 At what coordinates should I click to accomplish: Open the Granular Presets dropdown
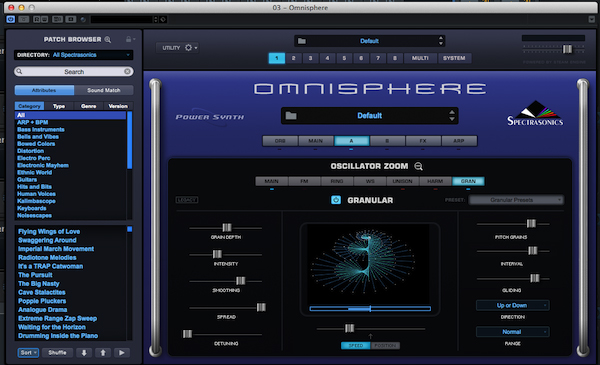point(516,200)
